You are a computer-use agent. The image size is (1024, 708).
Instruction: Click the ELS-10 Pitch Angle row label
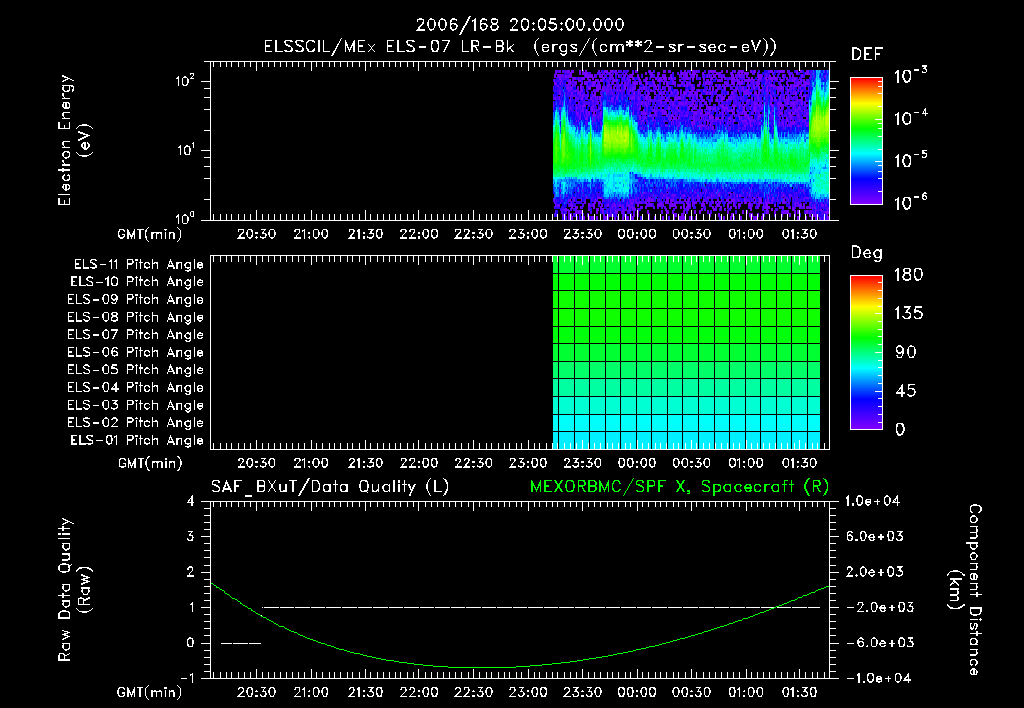click(137, 282)
